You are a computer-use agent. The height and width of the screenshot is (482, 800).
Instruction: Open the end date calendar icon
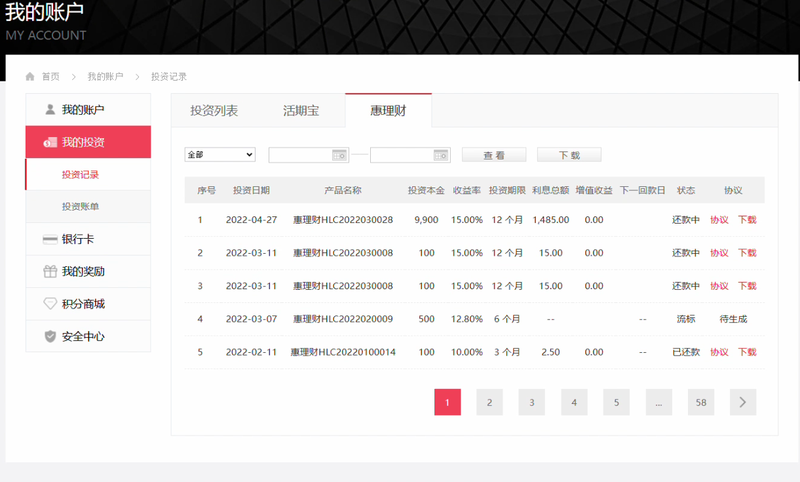tap(441, 155)
